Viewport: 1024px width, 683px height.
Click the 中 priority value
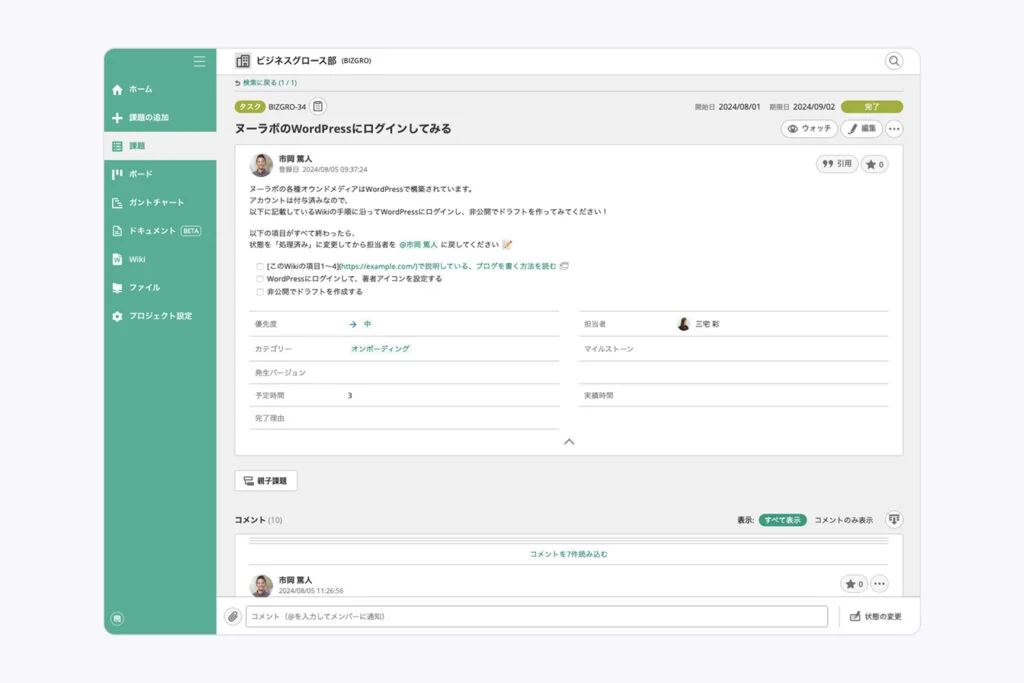367,324
